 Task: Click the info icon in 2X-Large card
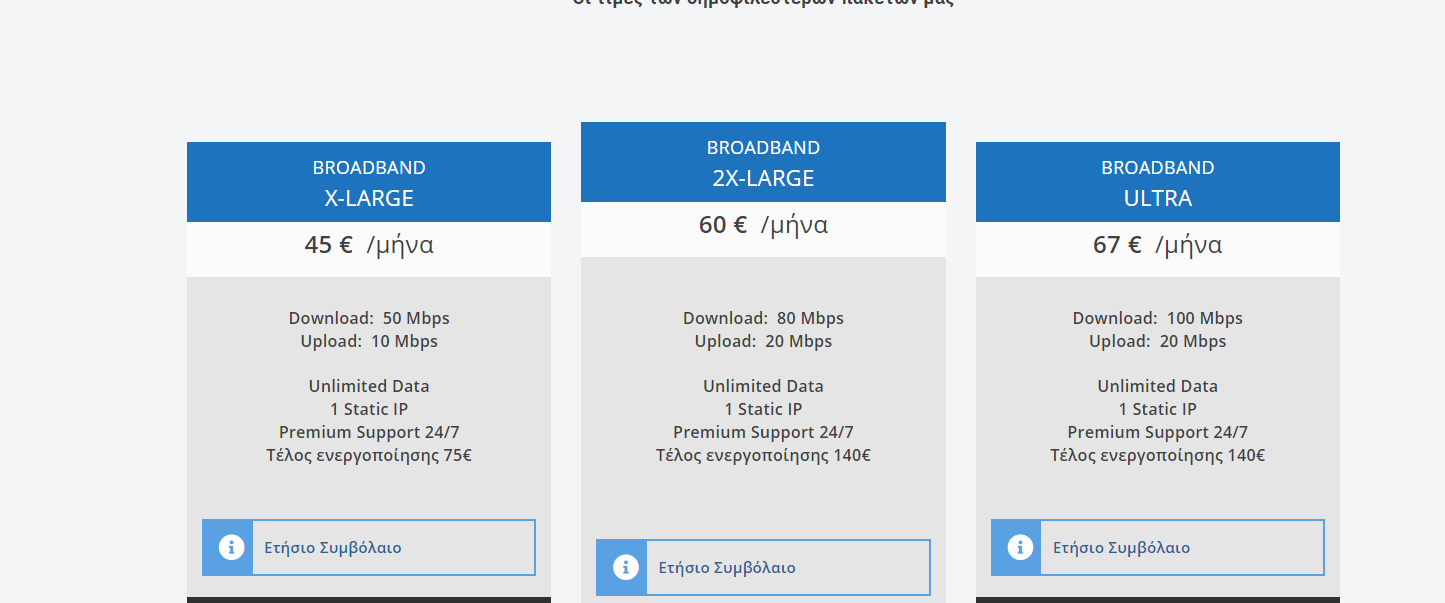coord(625,567)
